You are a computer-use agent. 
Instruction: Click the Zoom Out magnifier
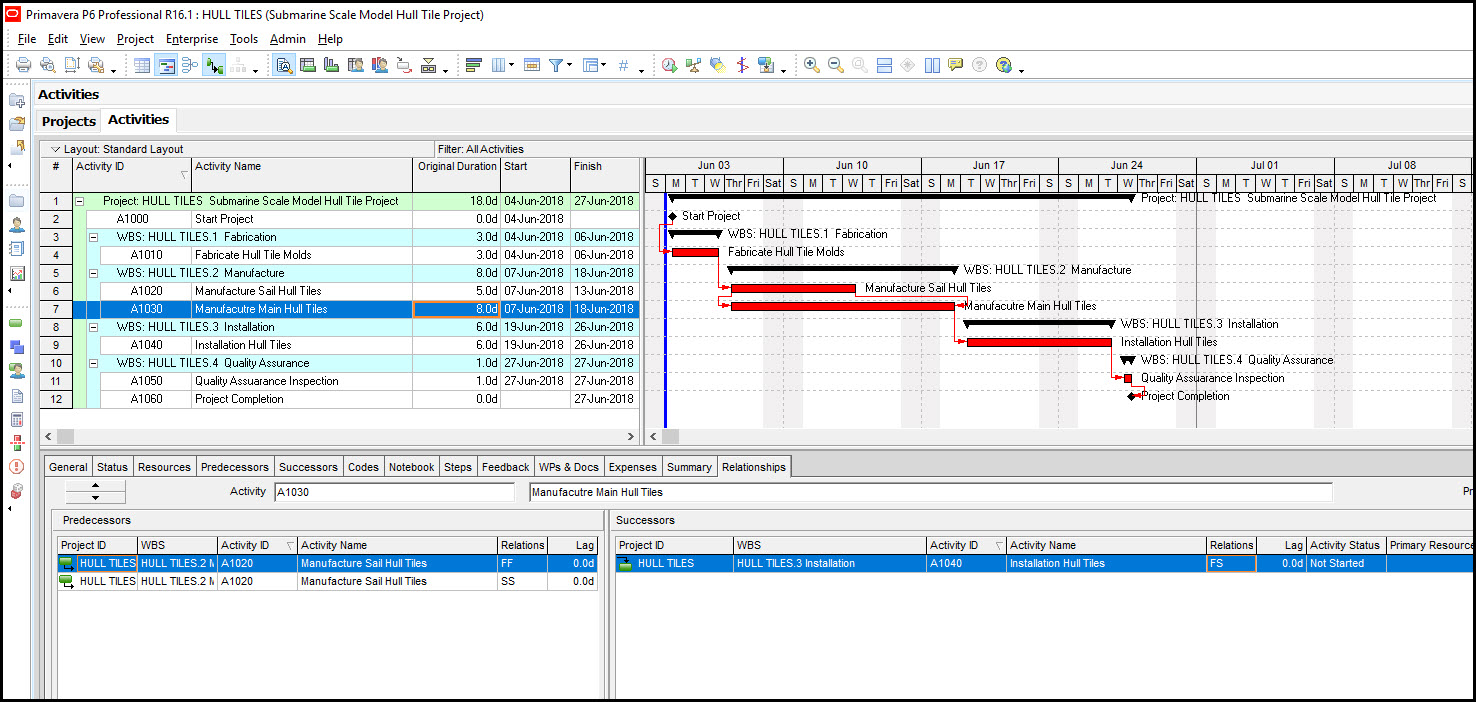(x=836, y=65)
